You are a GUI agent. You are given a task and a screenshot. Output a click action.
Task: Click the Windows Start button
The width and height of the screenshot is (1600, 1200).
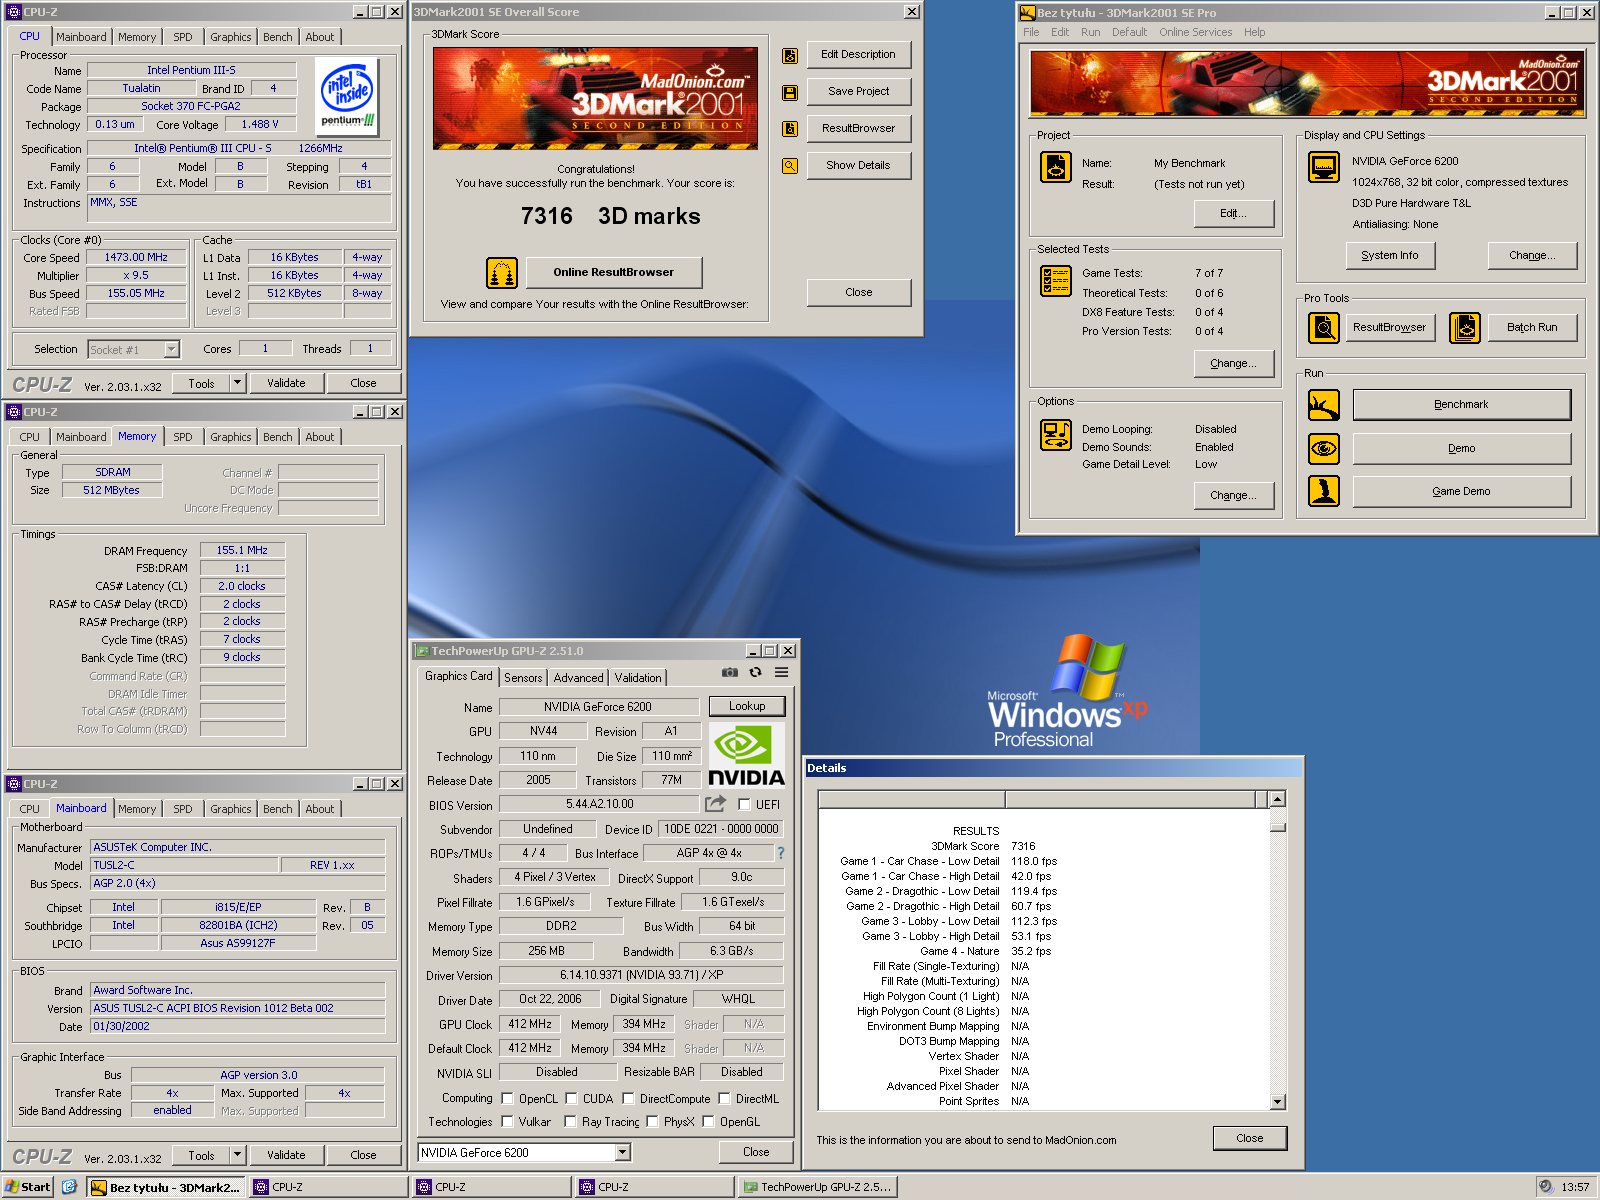pos(27,1187)
